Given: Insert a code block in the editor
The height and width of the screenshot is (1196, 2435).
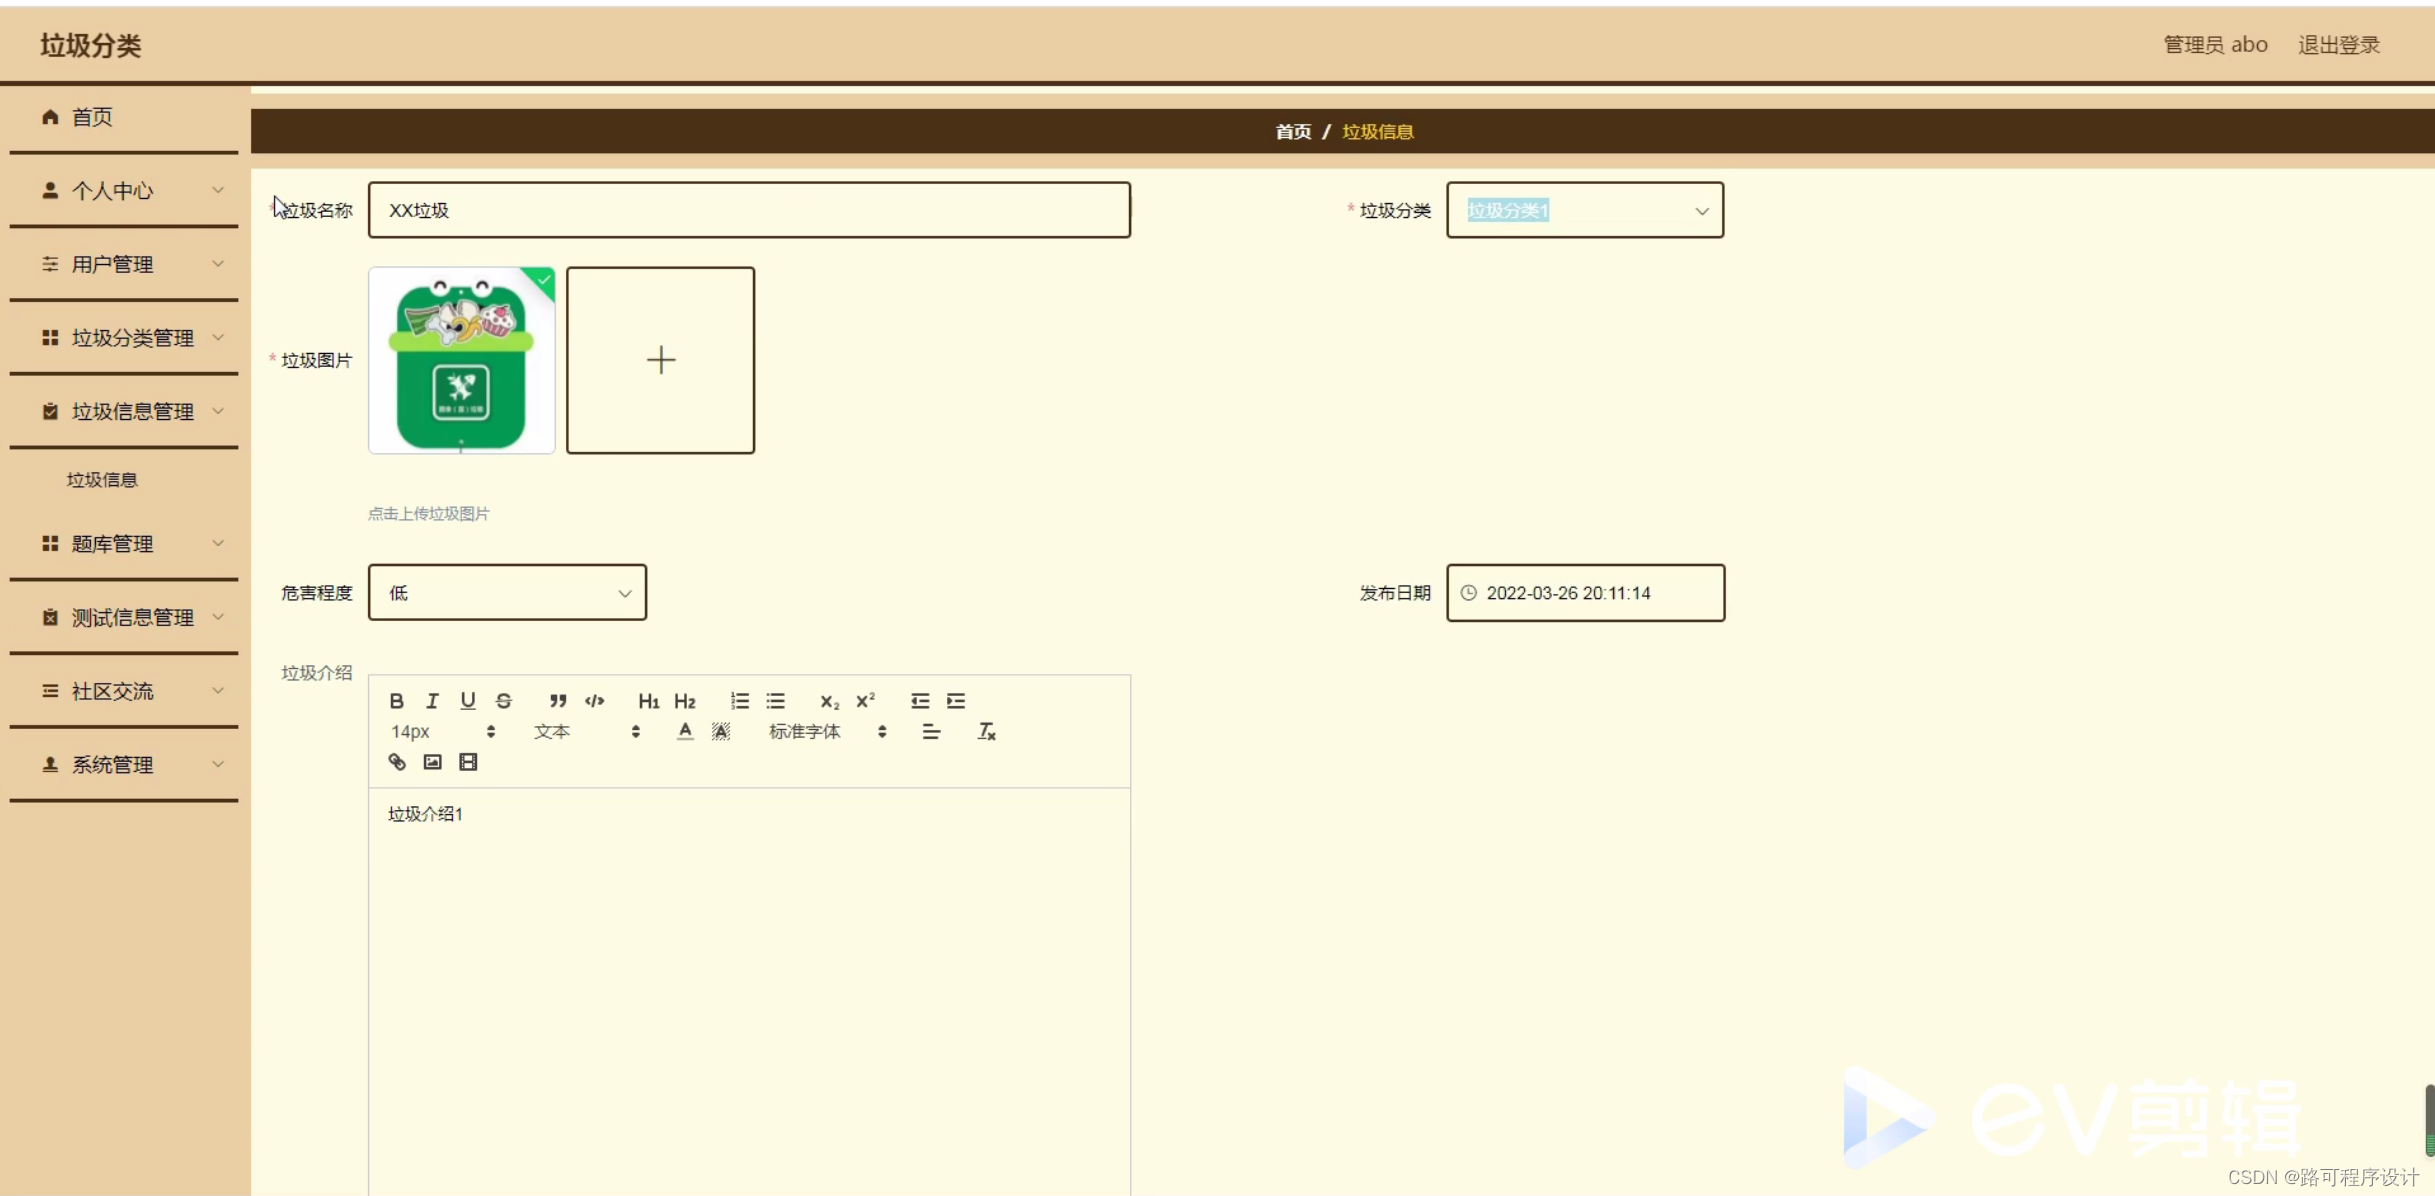Looking at the screenshot, I should pos(595,701).
